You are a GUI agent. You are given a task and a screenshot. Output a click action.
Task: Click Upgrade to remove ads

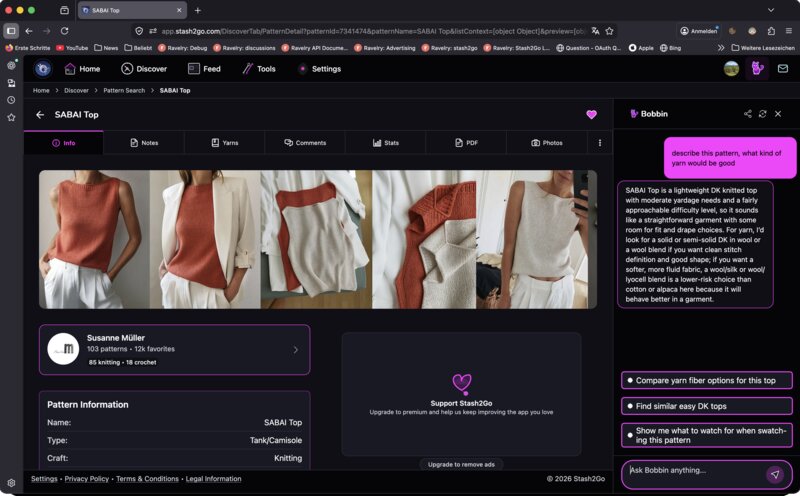[460, 464]
